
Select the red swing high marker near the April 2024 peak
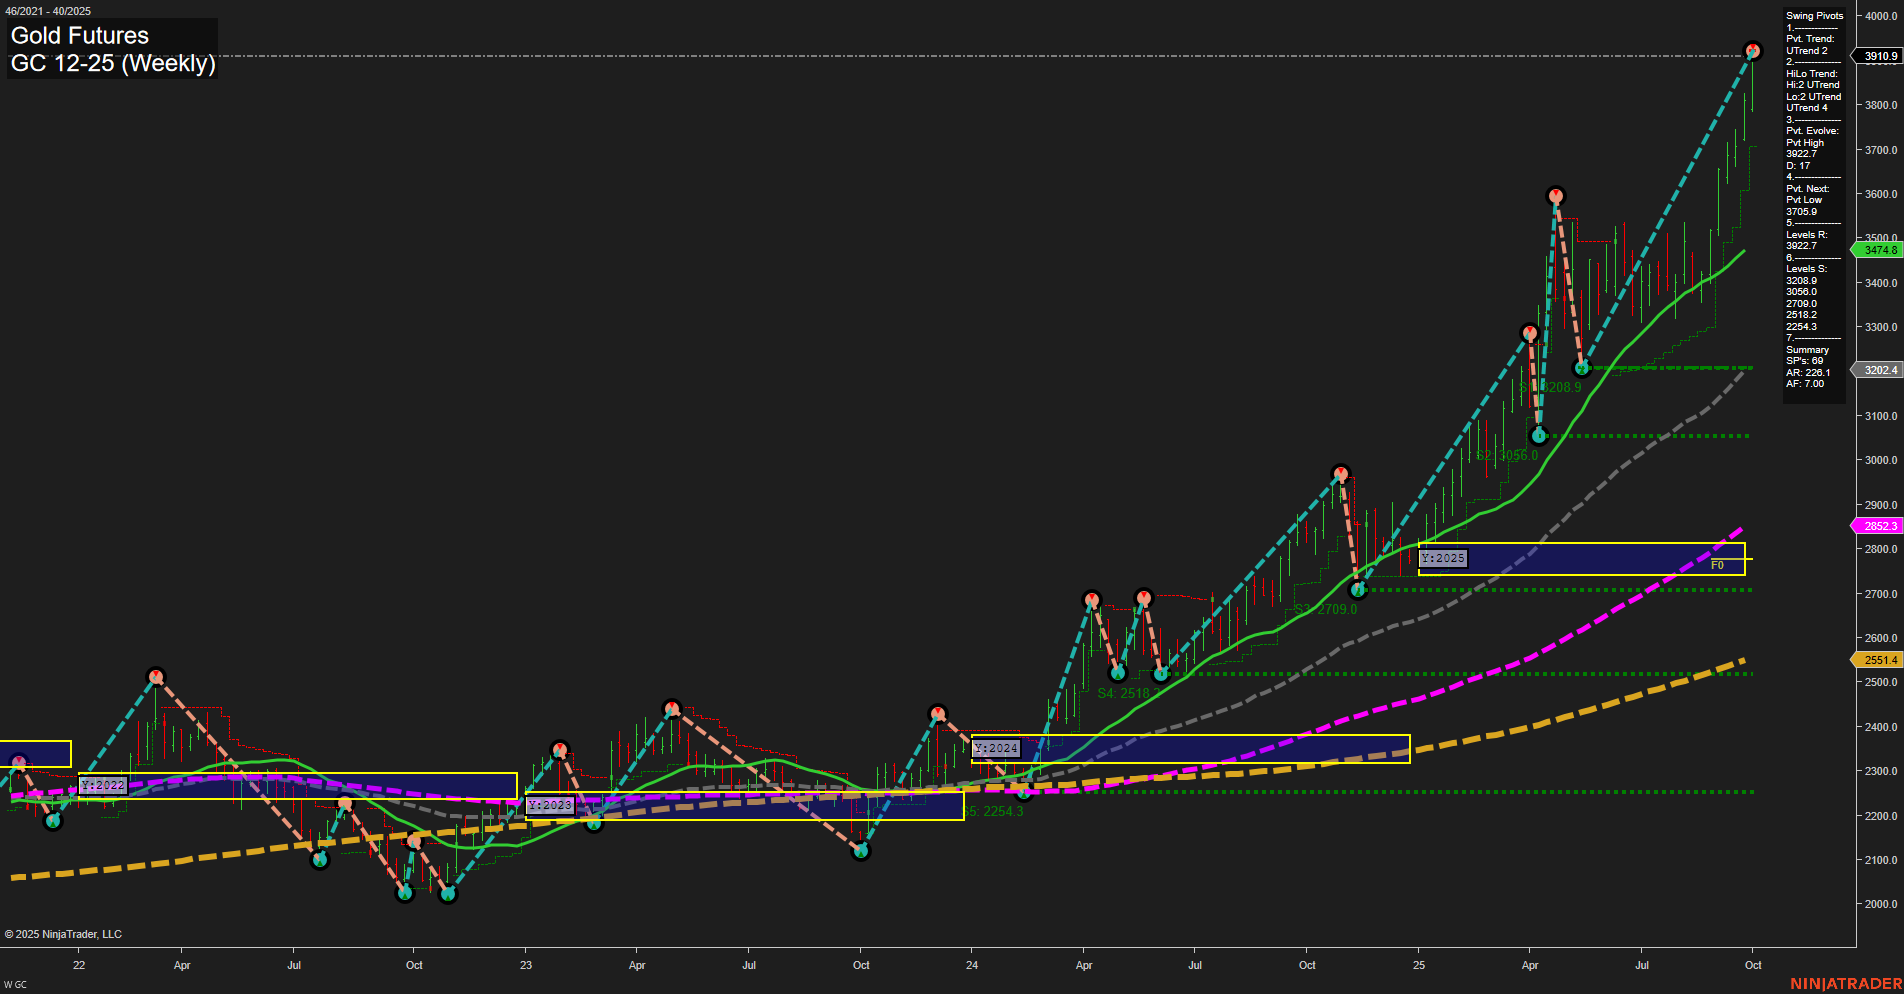click(1091, 600)
